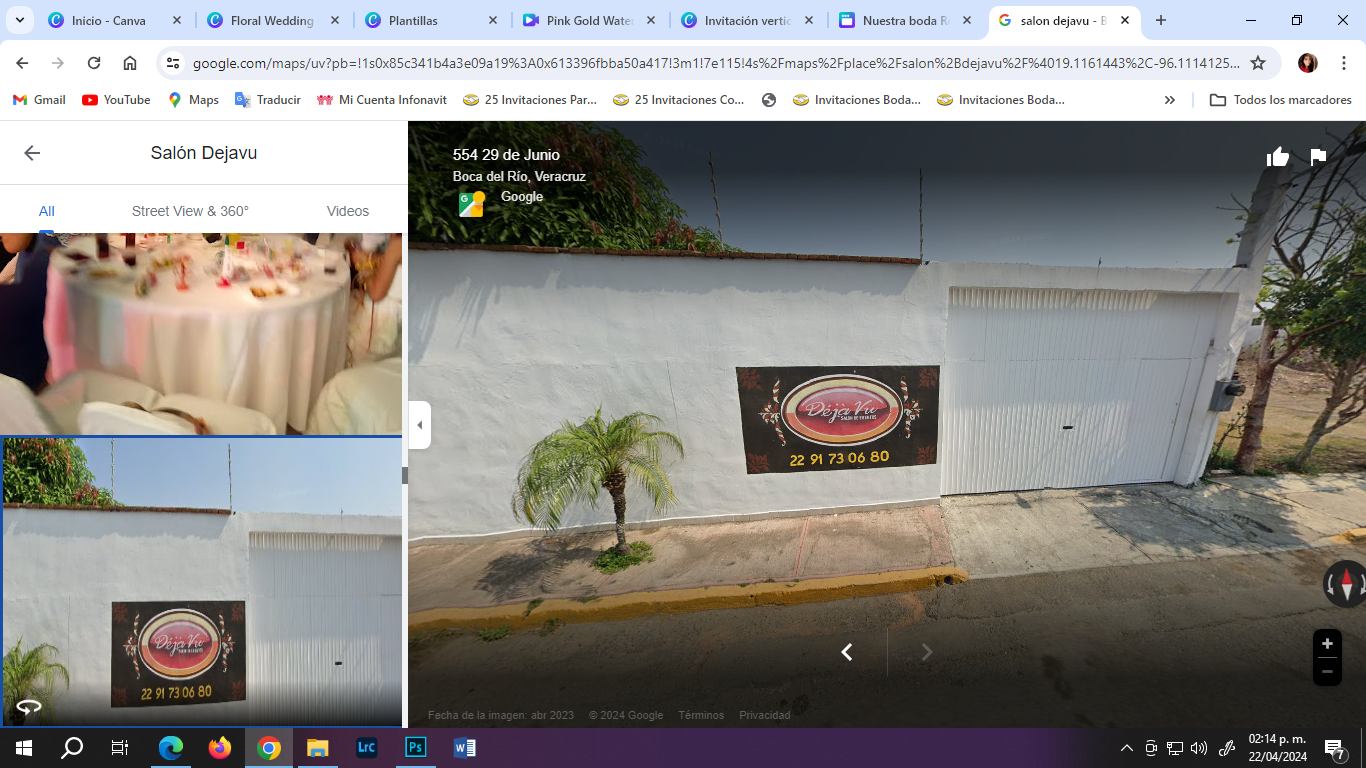
Task: Click the thumbs-up like icon on photo
Action: tap(1277, 157)
